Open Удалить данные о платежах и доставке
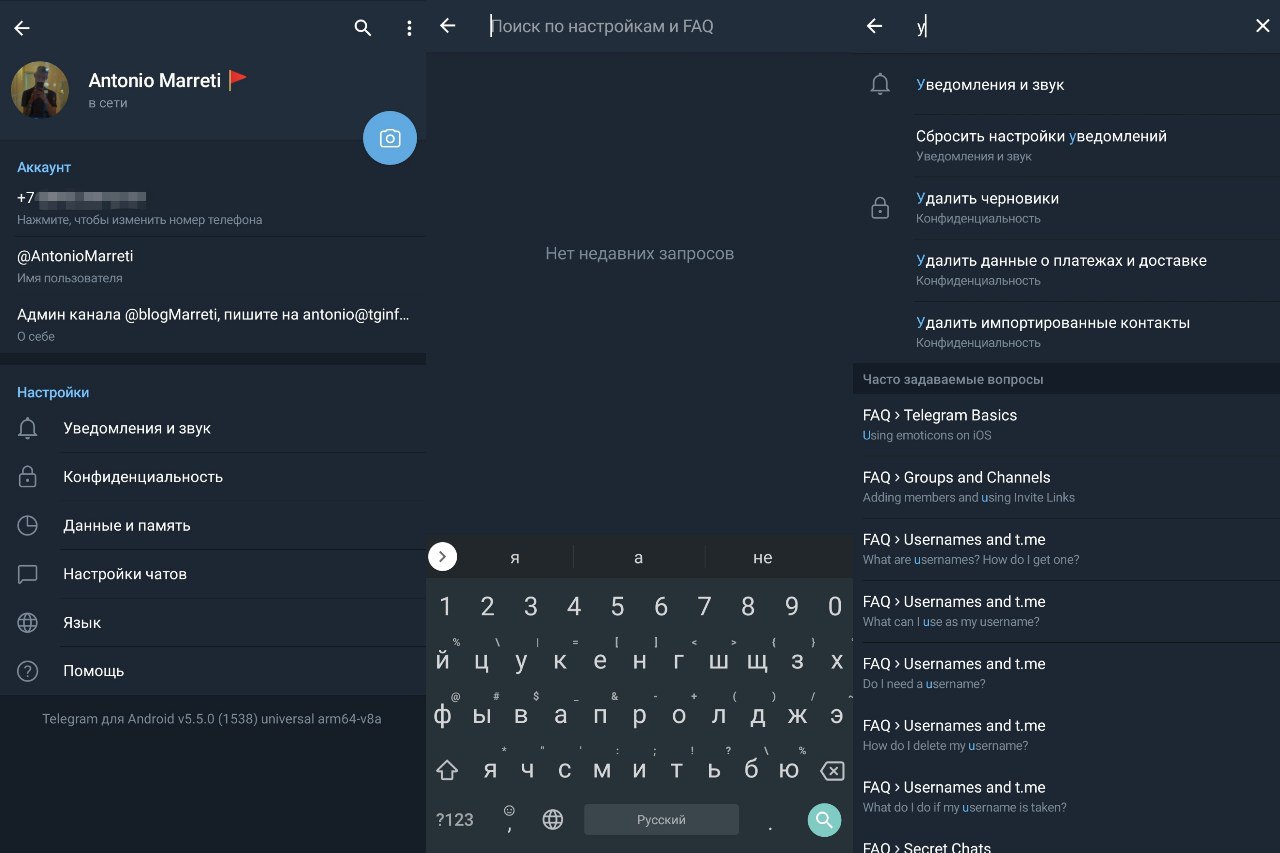The height and width of the screenshot is (853, 1280). coord(1066,269)
